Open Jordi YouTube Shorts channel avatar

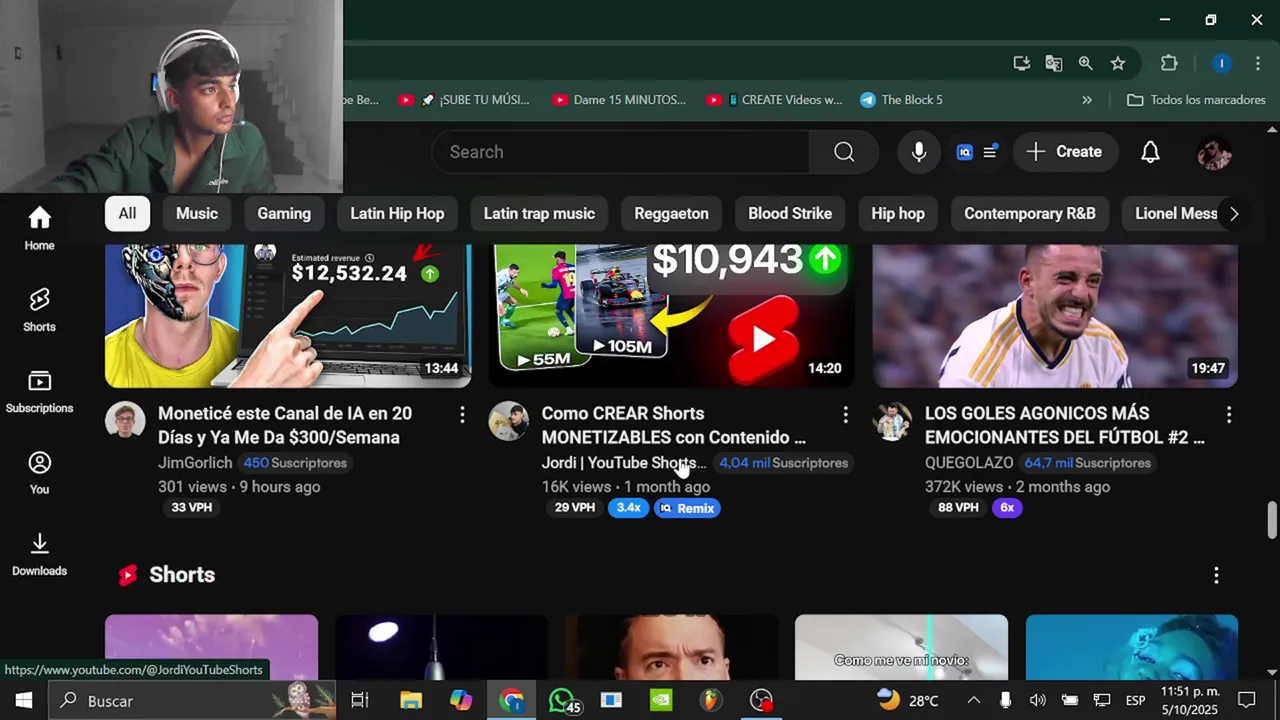tap(508, 421)
